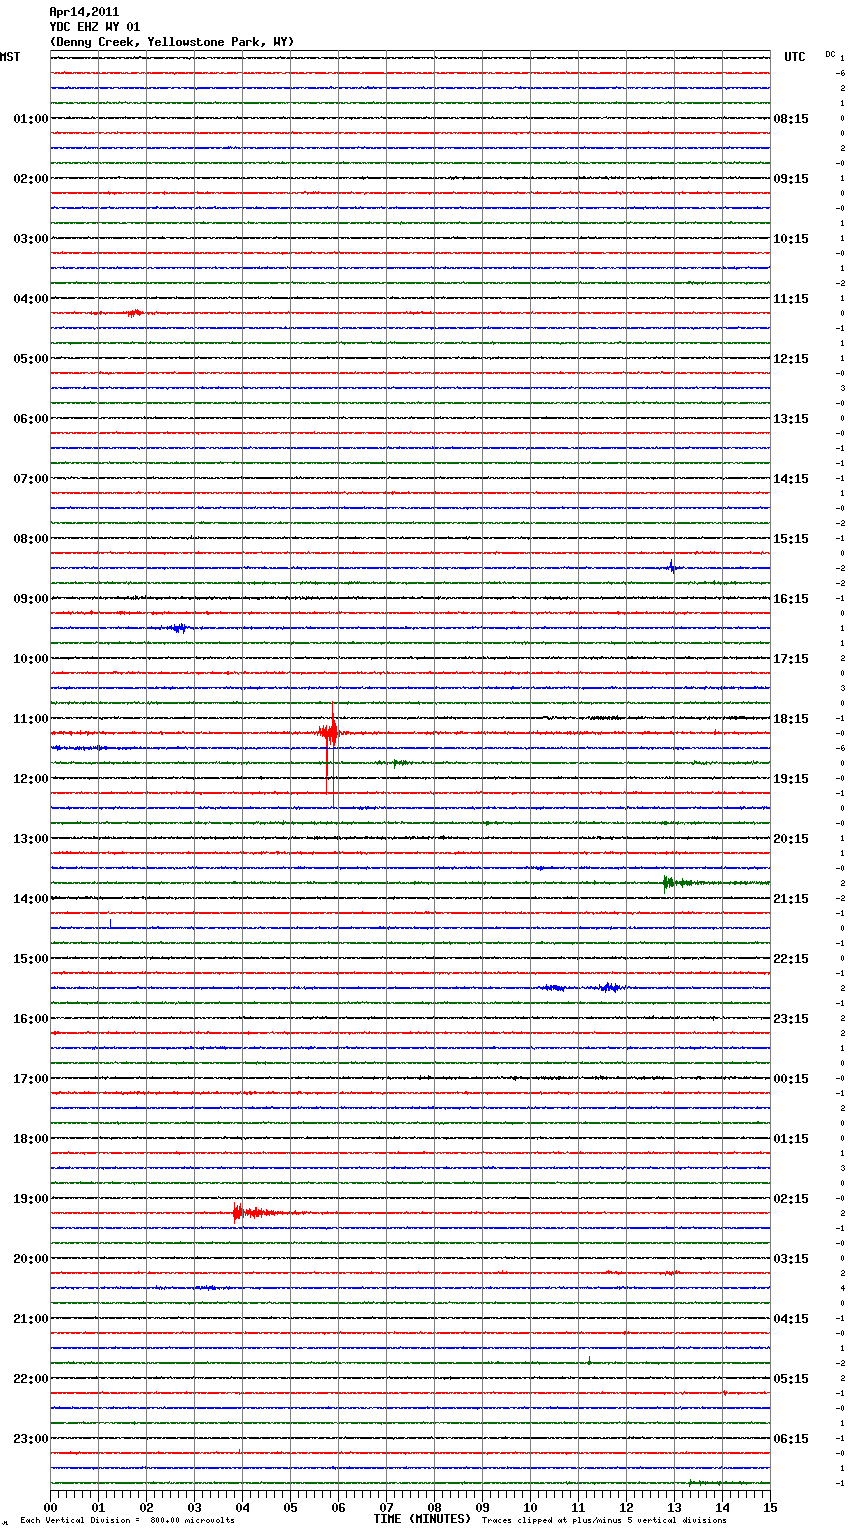Select the 21:15 UTC time label
This screenshot has width=850, height=1534.
tap(791, 899)
